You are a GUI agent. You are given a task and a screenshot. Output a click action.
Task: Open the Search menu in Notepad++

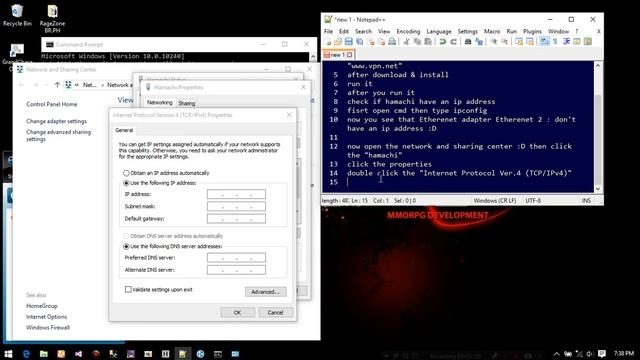(363, 31)
